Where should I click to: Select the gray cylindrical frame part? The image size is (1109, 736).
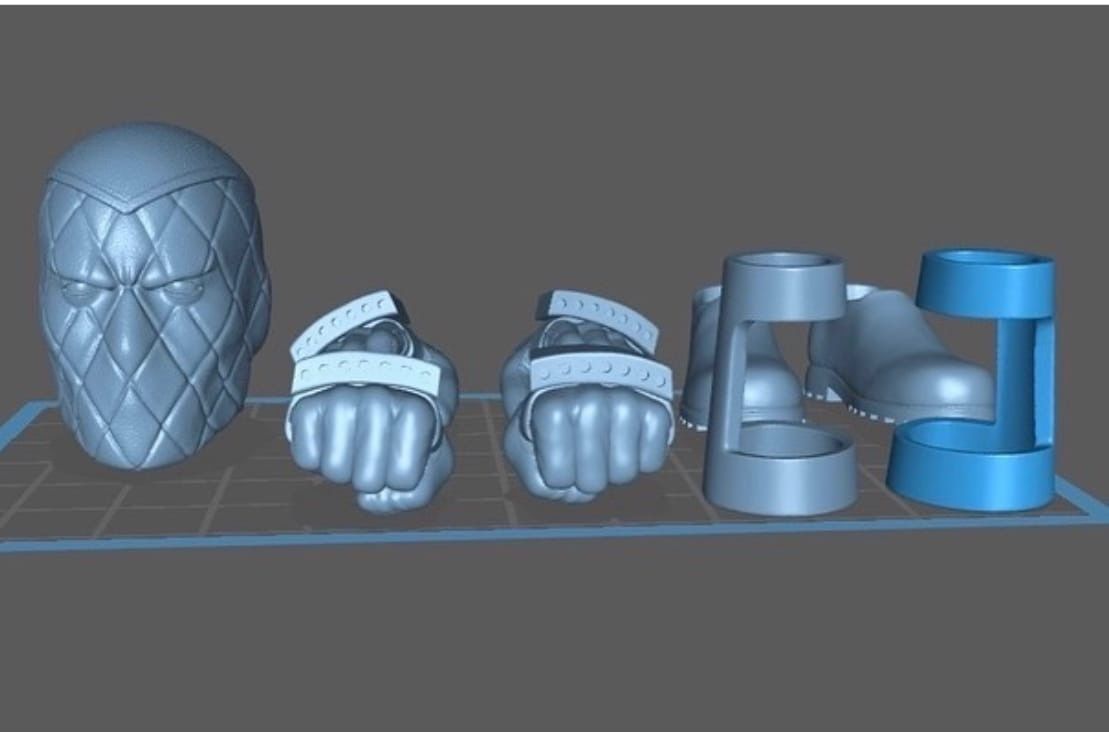(x=783, y=382)
